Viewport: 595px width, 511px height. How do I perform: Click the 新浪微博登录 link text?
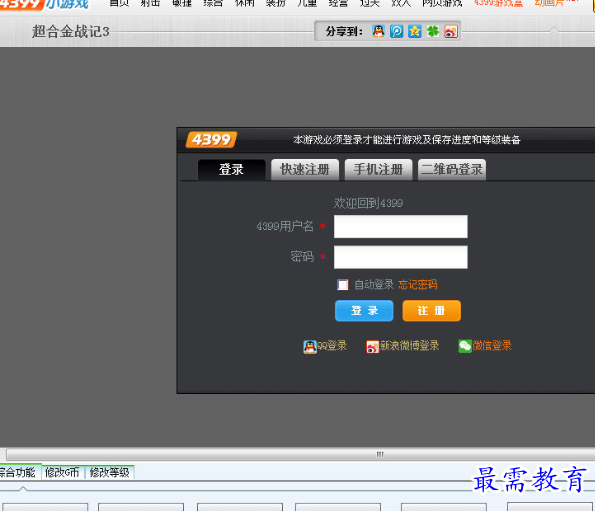pyautogui.click(x=410, y=346)
